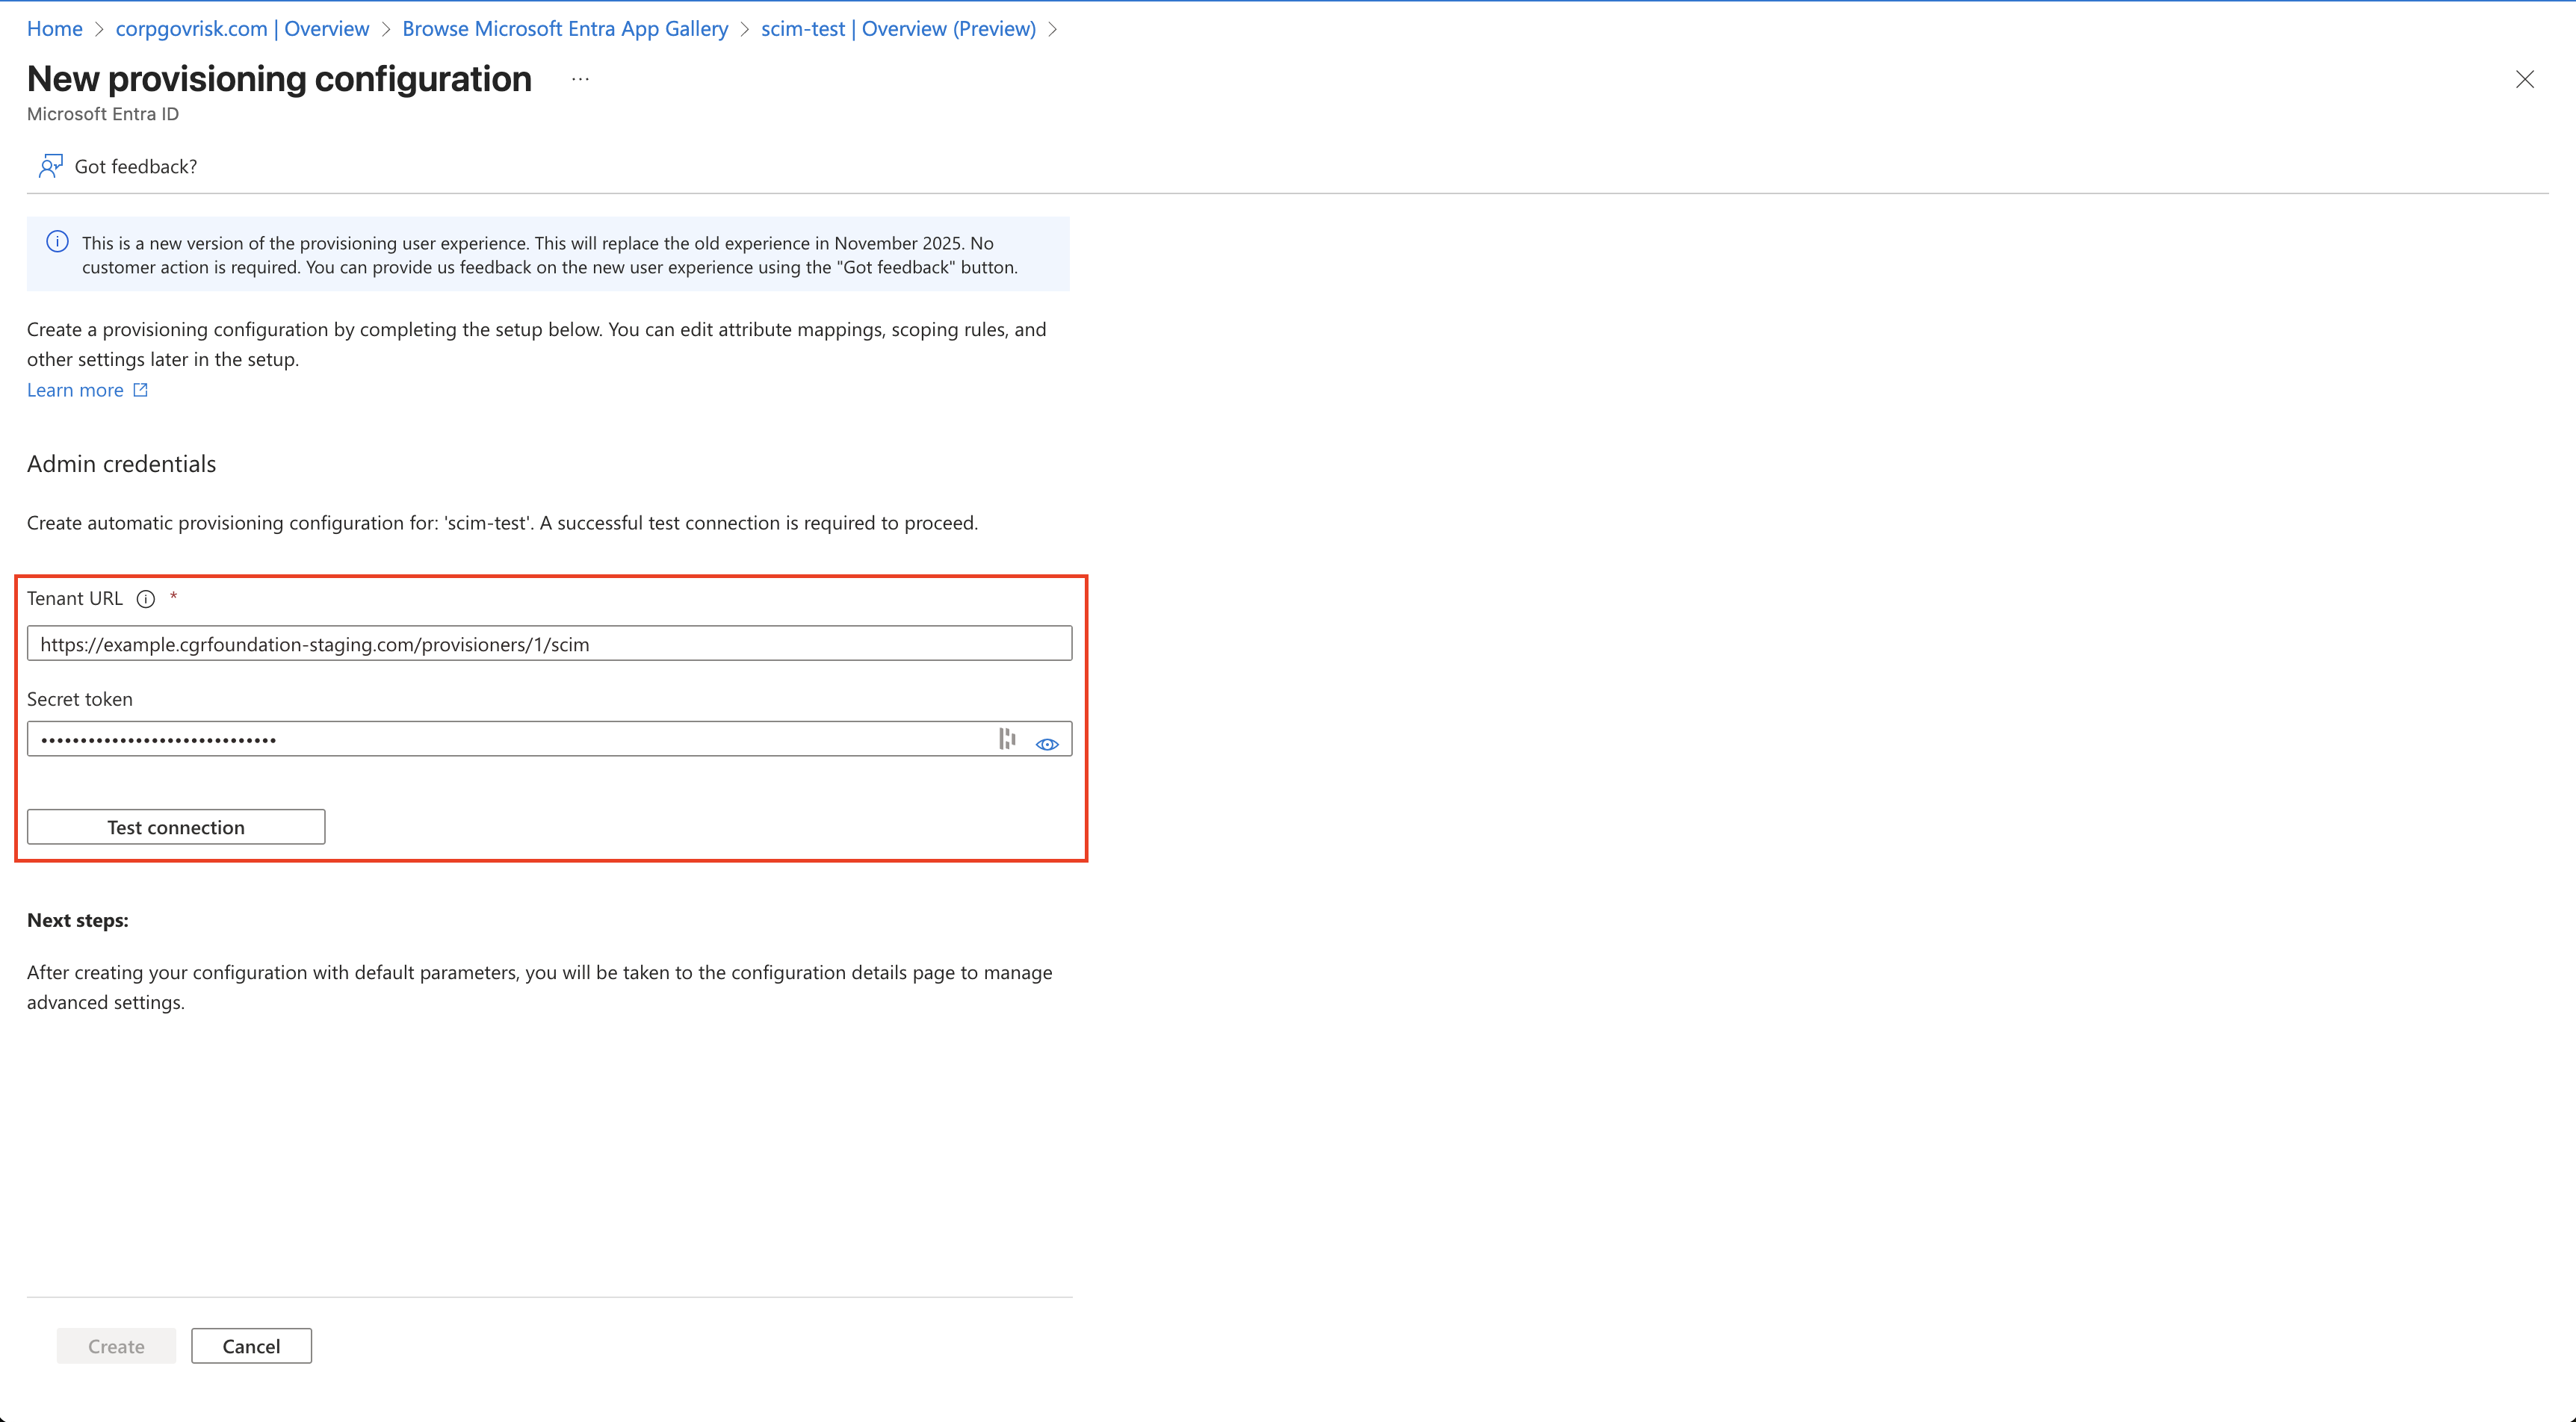Click the chevron after scim-test breadcrumb
Image resolution: width=2576 pixels, height=1422 pixels.
(1052, 29)
